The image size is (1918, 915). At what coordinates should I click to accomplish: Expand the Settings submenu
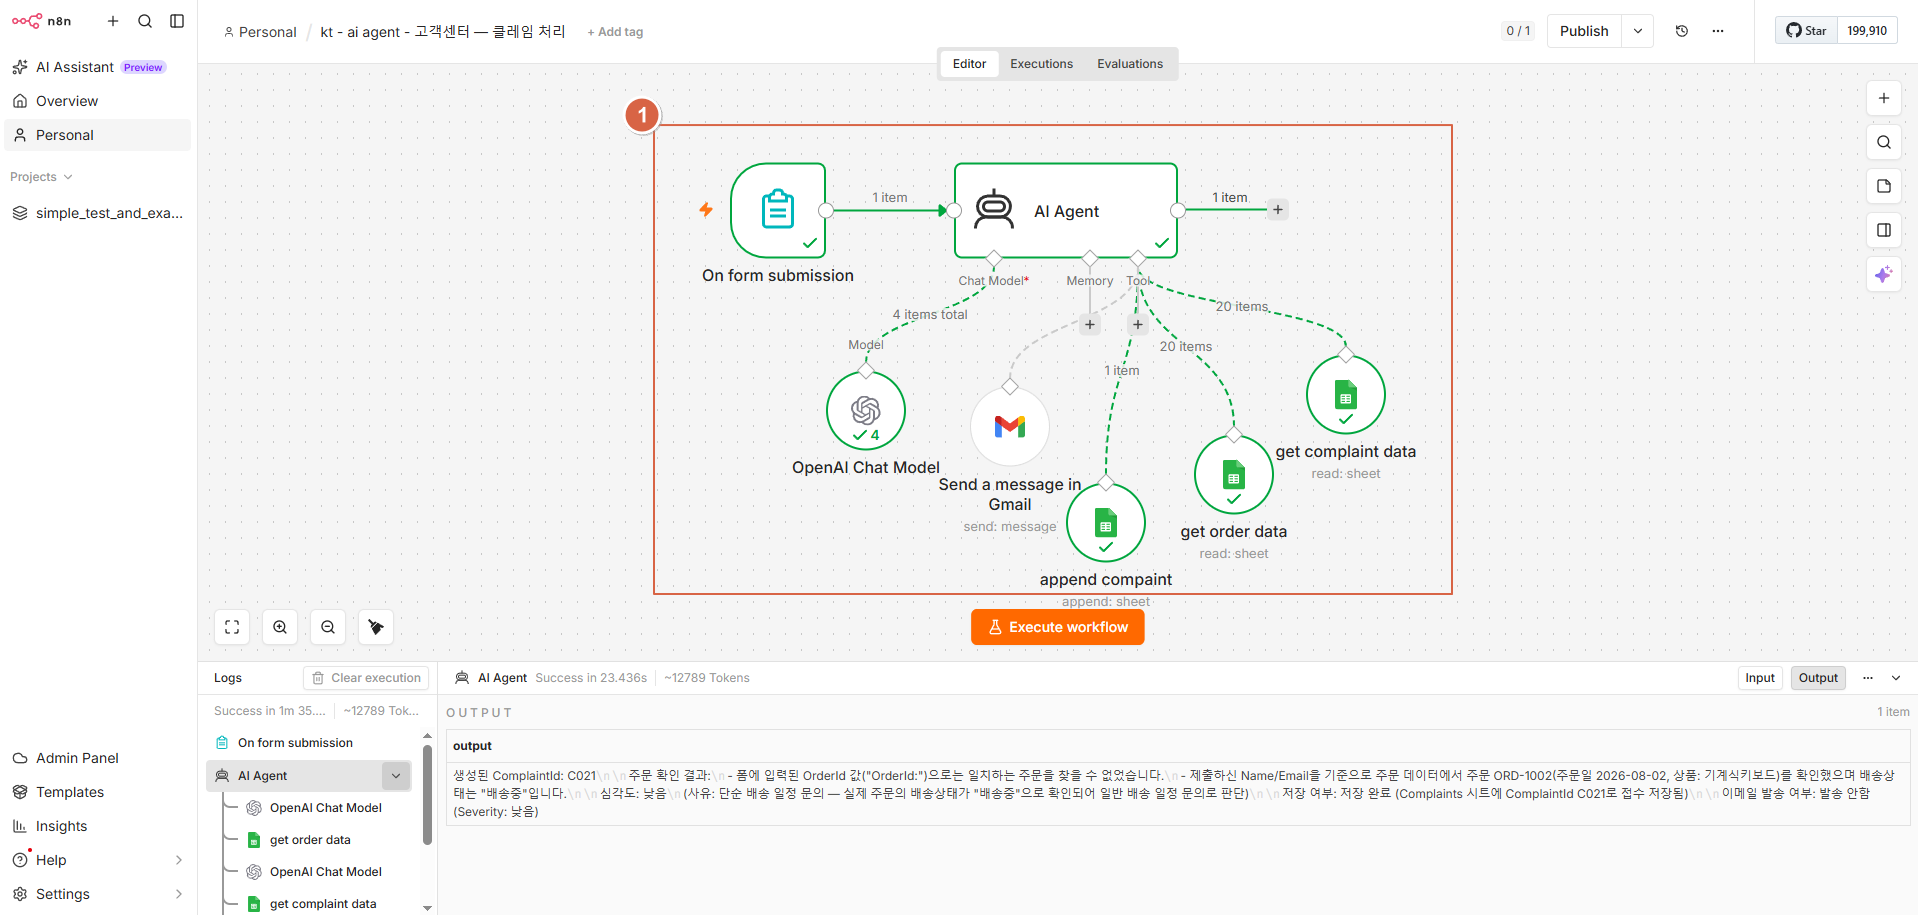coord(179,894)
